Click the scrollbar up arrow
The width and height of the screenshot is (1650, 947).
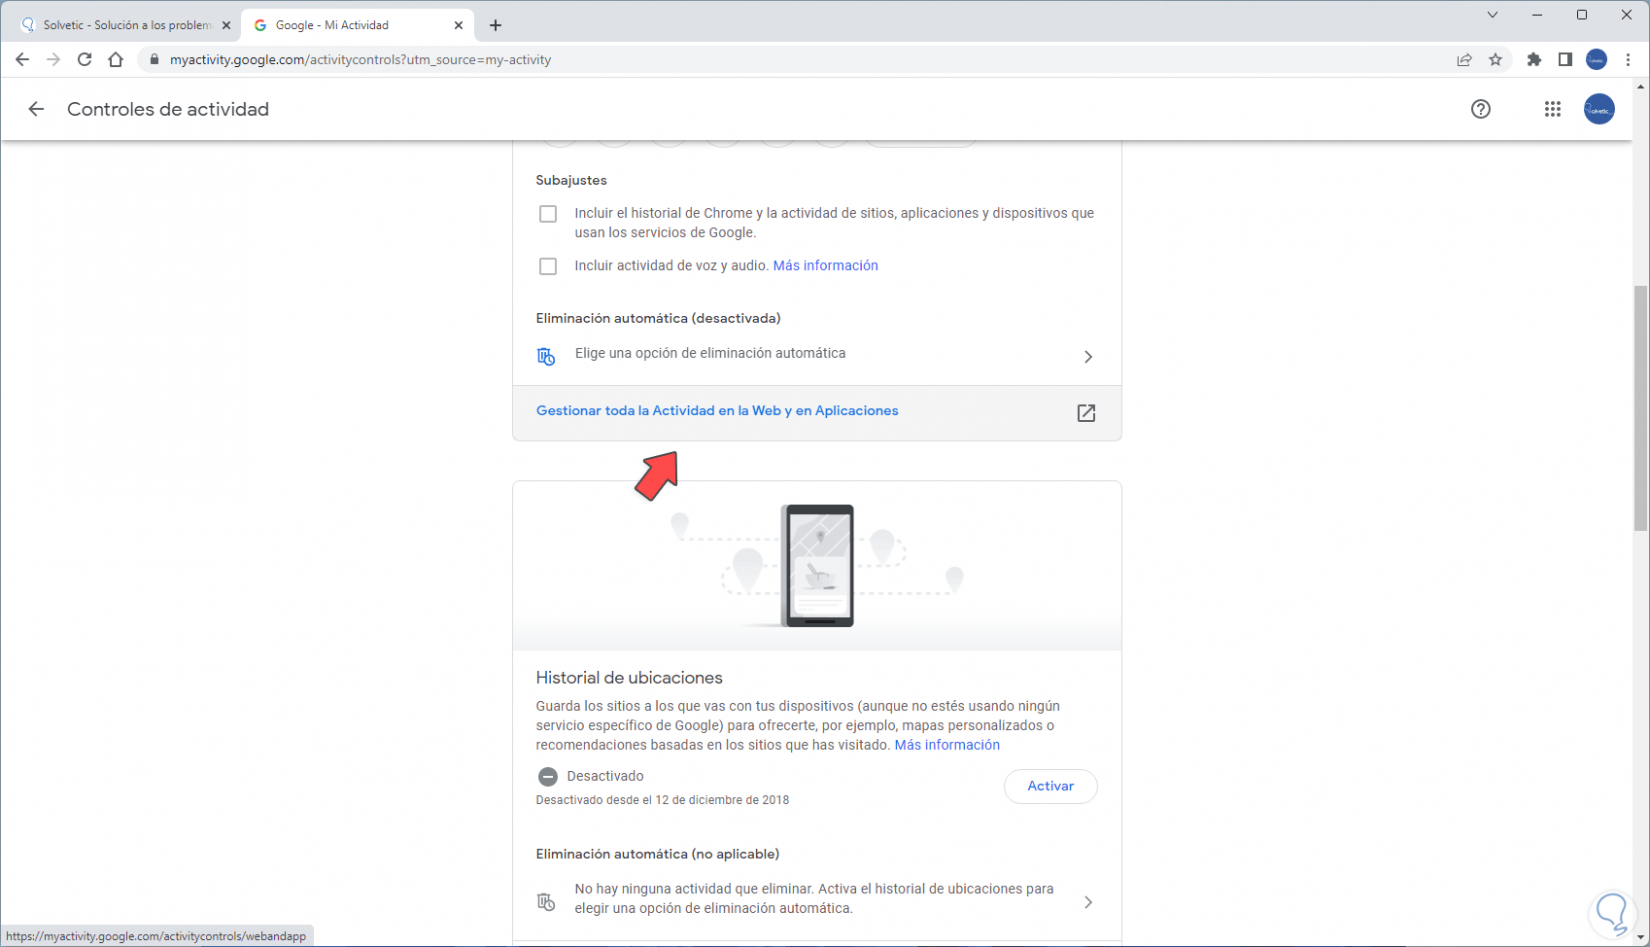coord(1640,87)
